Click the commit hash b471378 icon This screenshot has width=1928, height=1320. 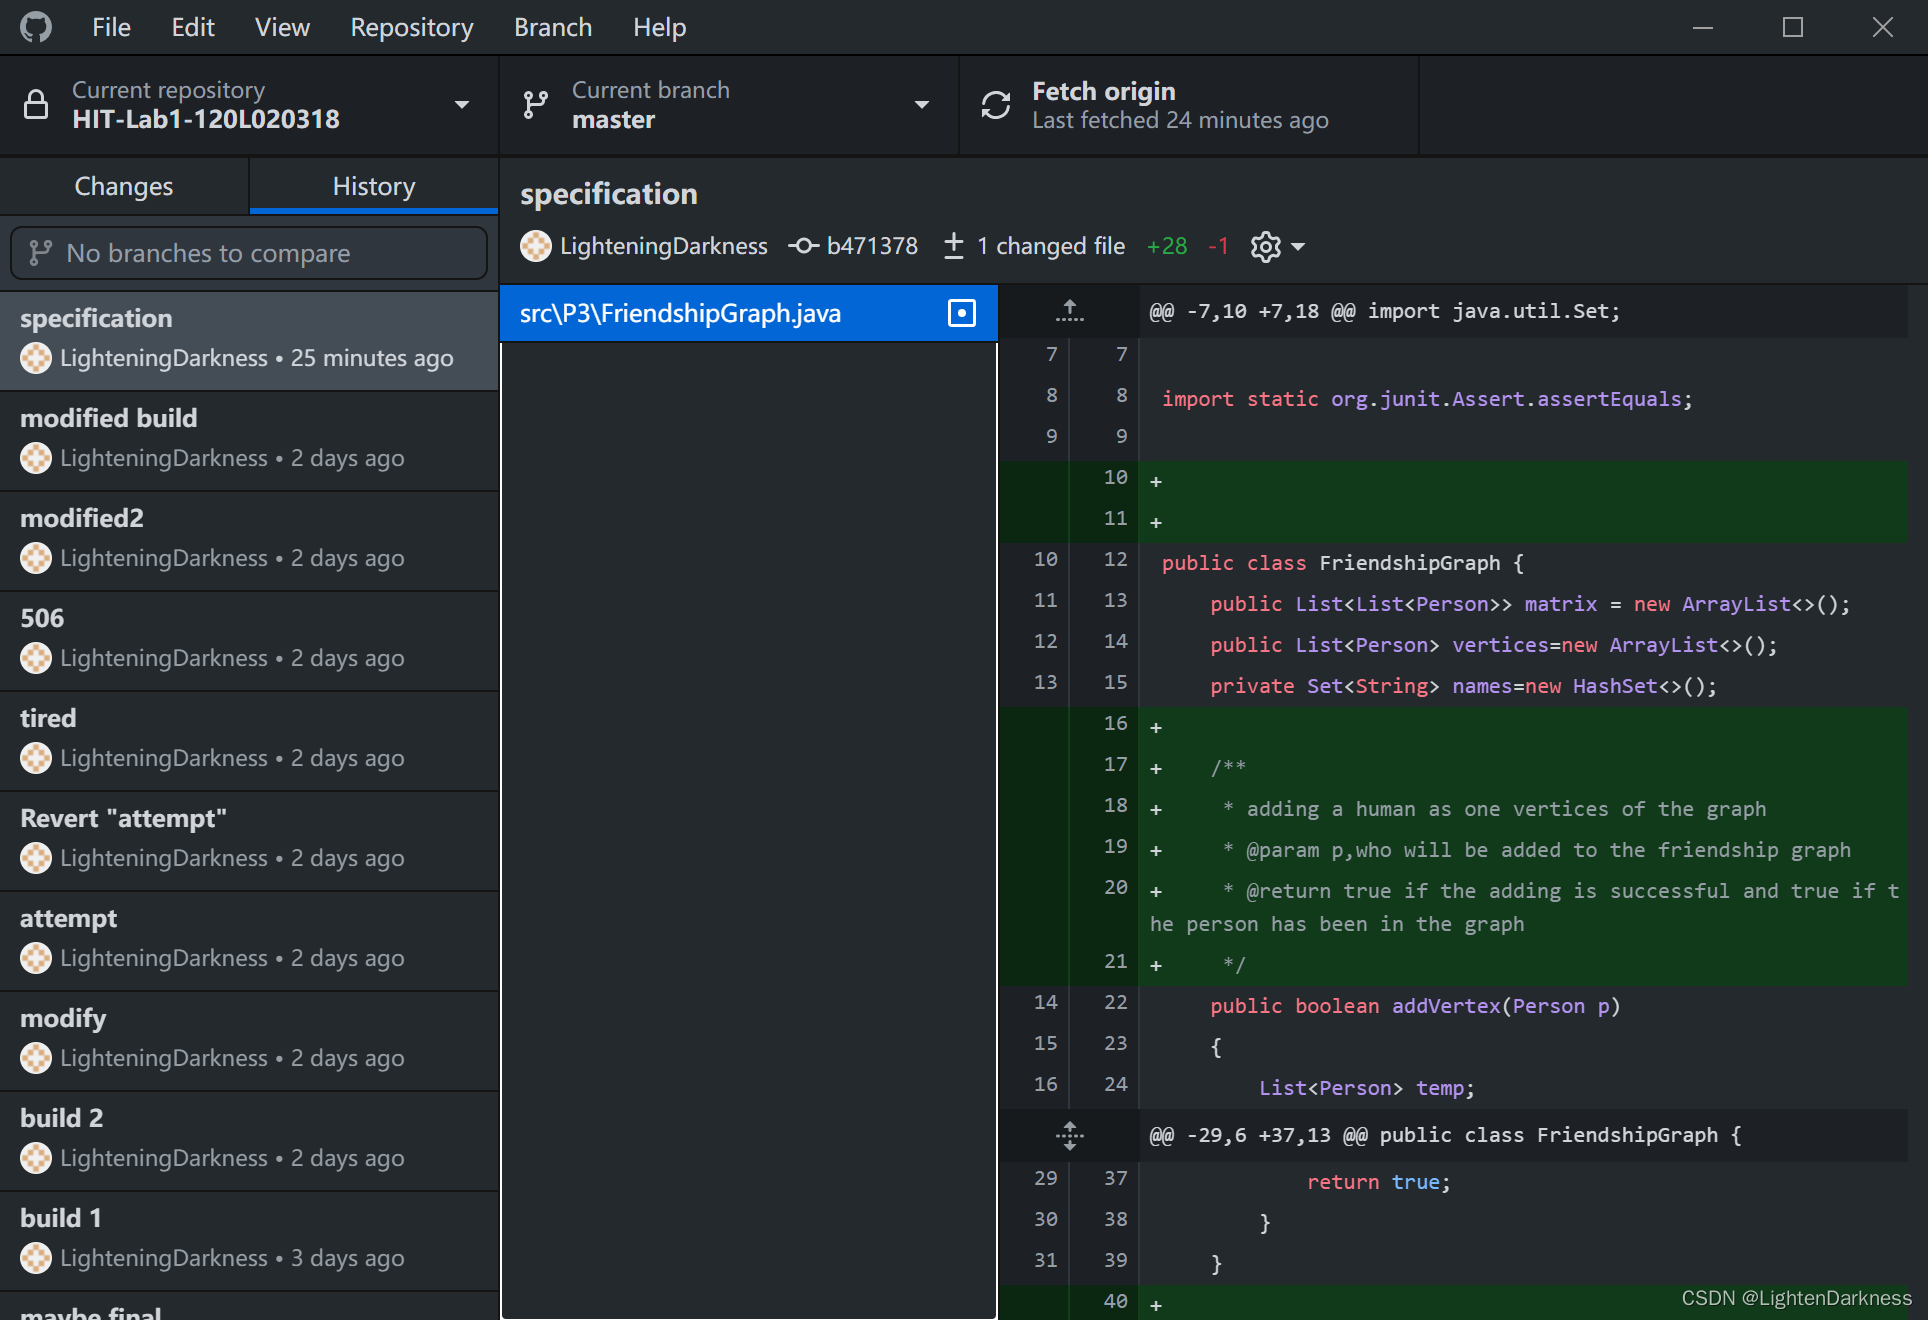point(803,246)
